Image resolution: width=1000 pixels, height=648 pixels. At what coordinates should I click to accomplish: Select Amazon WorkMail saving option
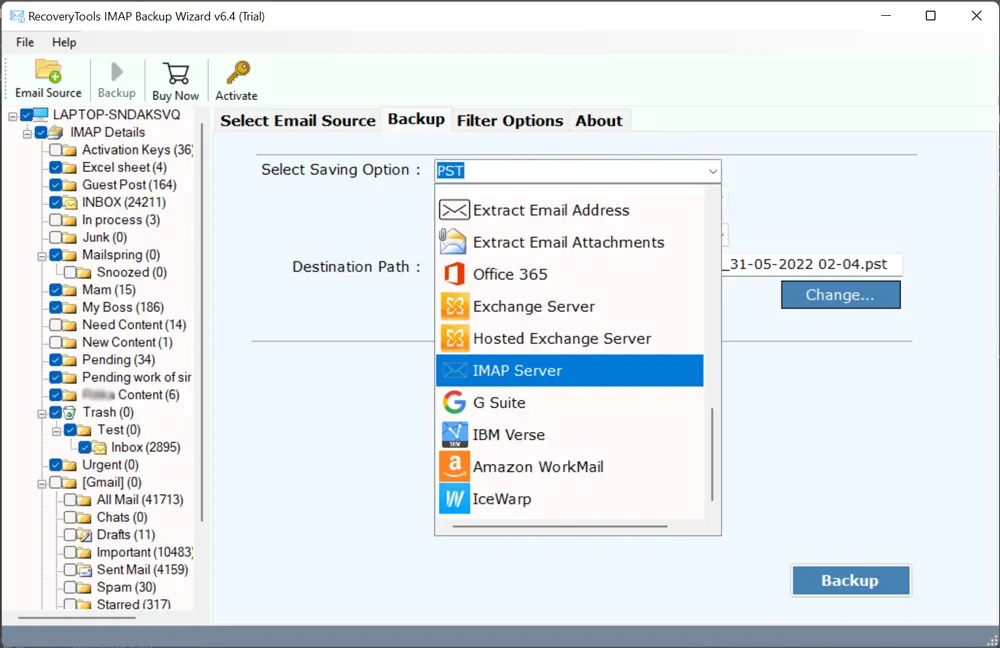538,467
